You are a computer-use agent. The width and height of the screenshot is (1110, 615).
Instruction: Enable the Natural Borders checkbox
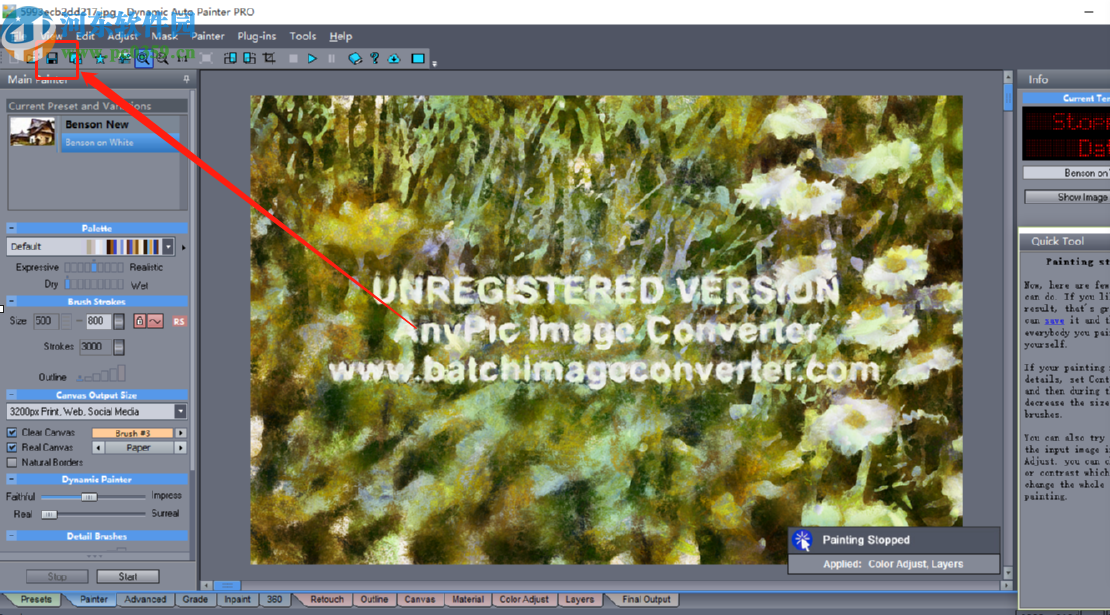click(12, 462)
